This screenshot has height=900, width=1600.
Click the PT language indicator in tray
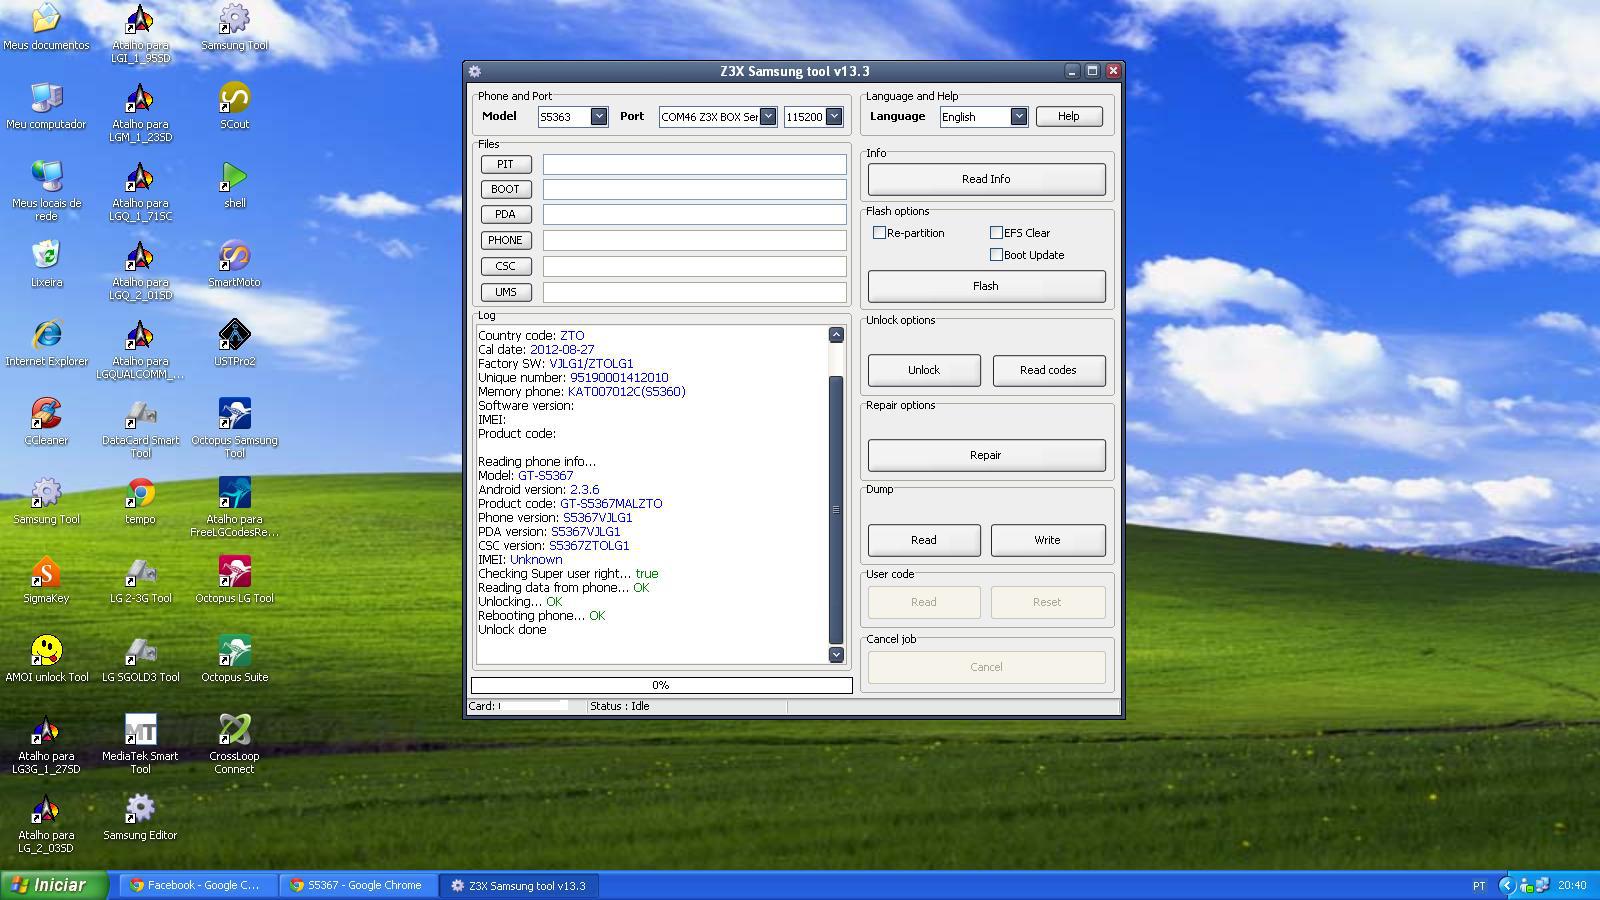1479,885
